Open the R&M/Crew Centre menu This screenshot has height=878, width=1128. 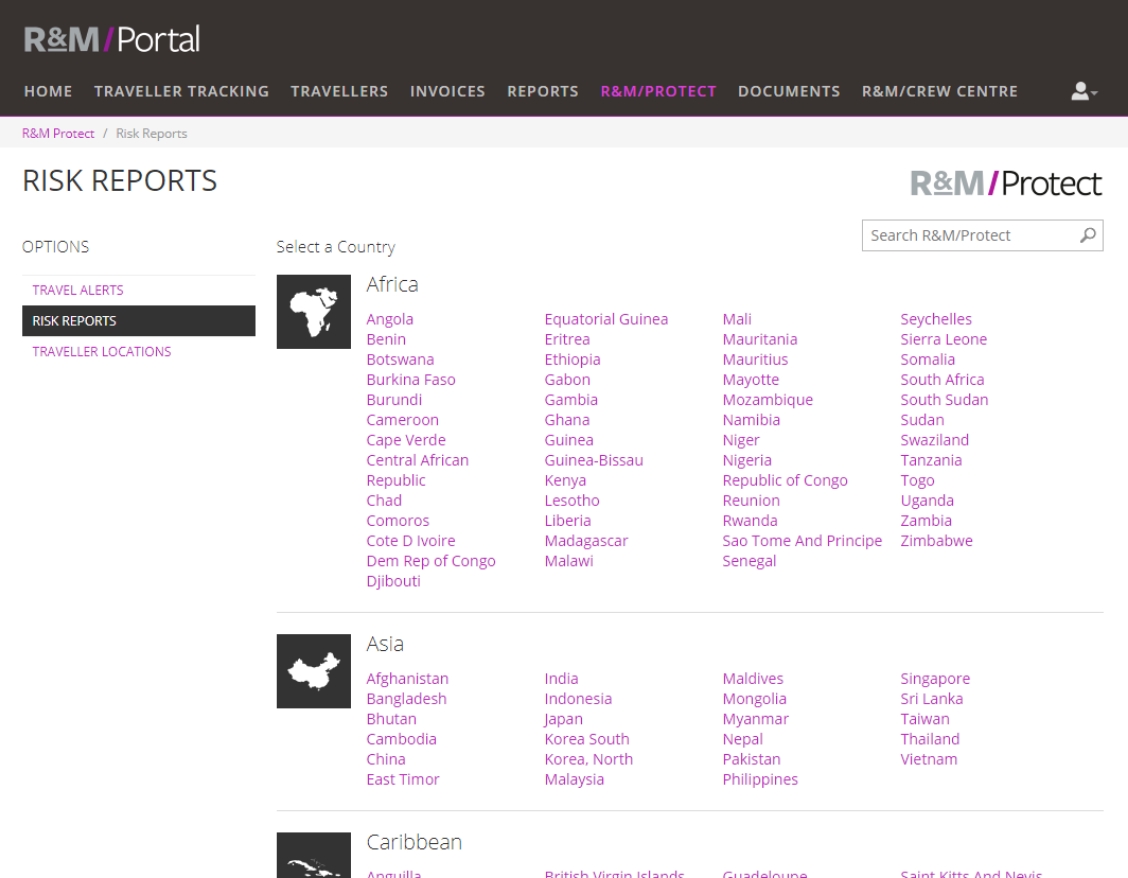click(939, 91)
